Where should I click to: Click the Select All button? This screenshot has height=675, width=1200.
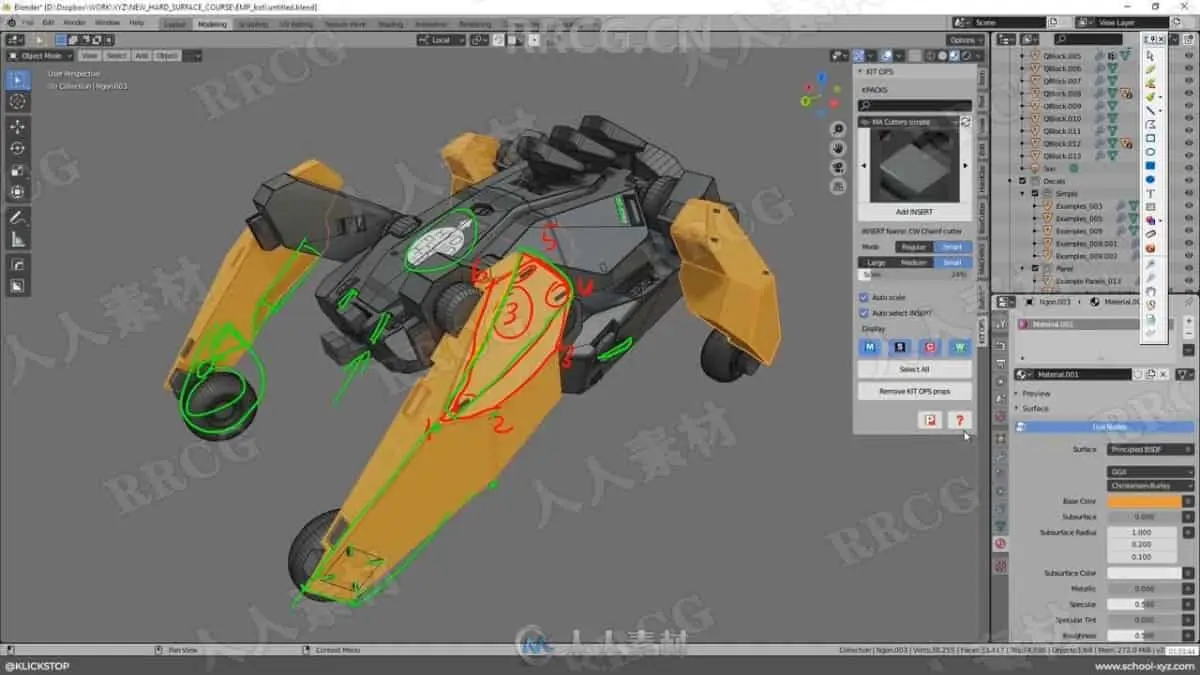(915, 369)
